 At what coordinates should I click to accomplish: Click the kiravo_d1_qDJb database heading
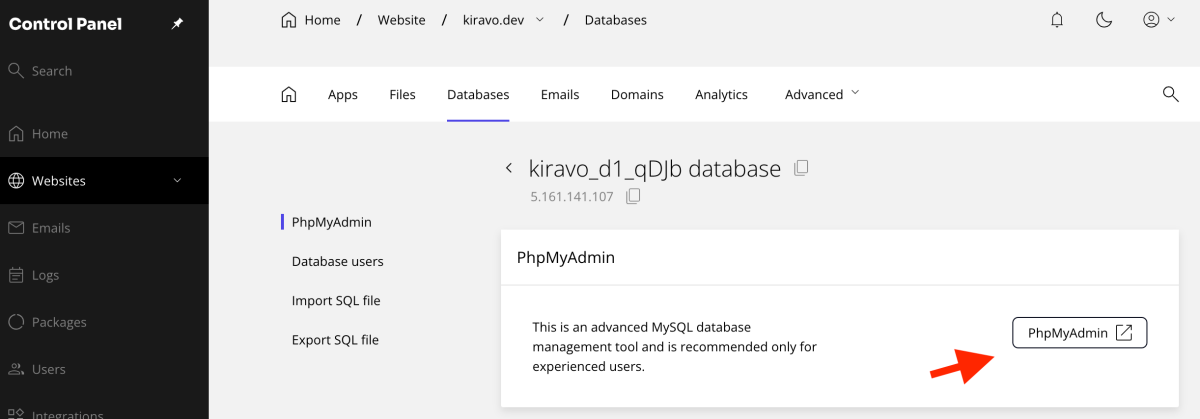[x=654, y=169]
